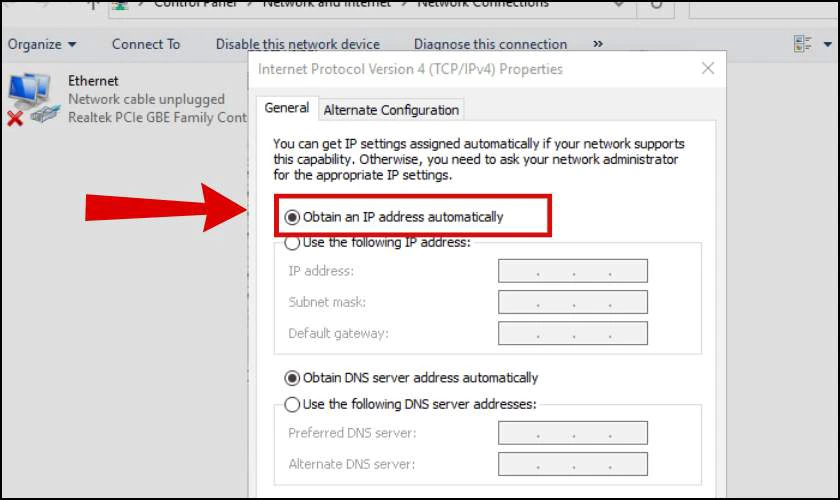Select the Ethernet adapter icon
Screen dimensions: 840x500
(x=32, y=100)
